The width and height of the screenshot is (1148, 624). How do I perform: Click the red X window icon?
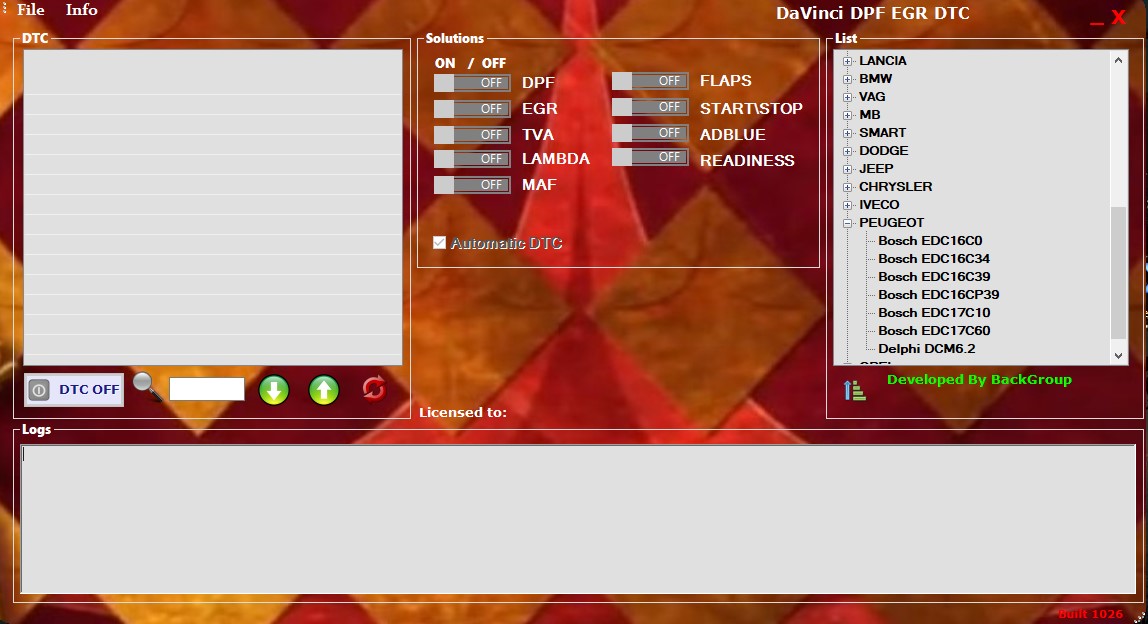tap(1118, 15)
